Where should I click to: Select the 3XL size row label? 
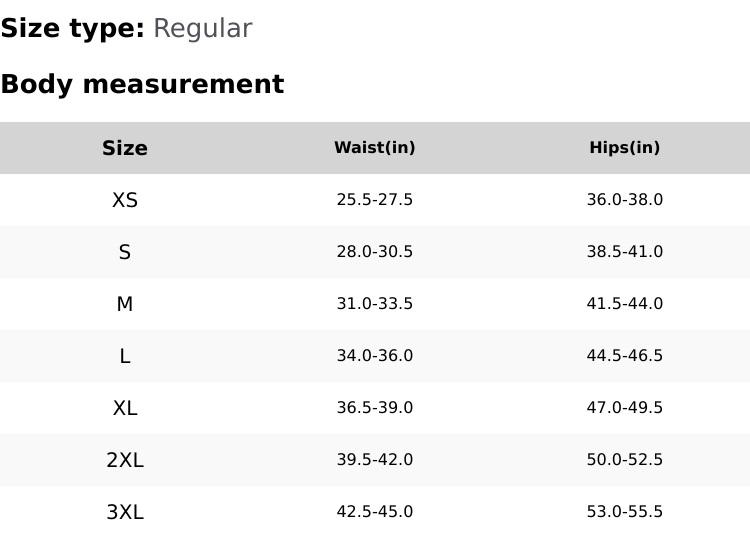pos(125,512)
